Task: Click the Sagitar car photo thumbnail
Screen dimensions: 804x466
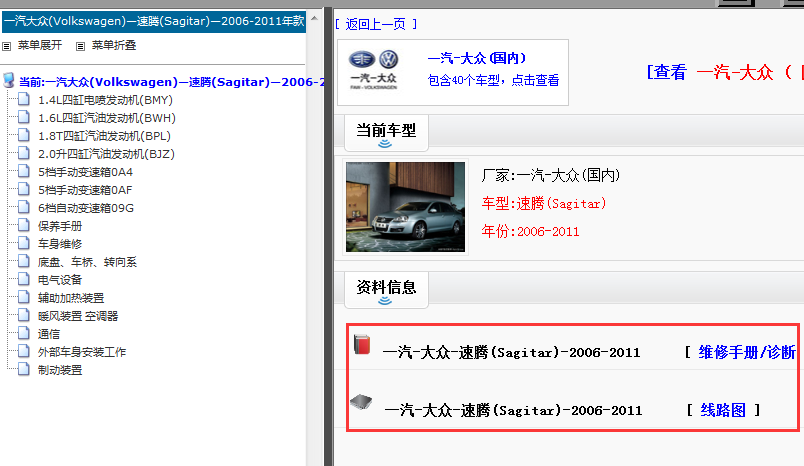Action: (x=406, y=207)
